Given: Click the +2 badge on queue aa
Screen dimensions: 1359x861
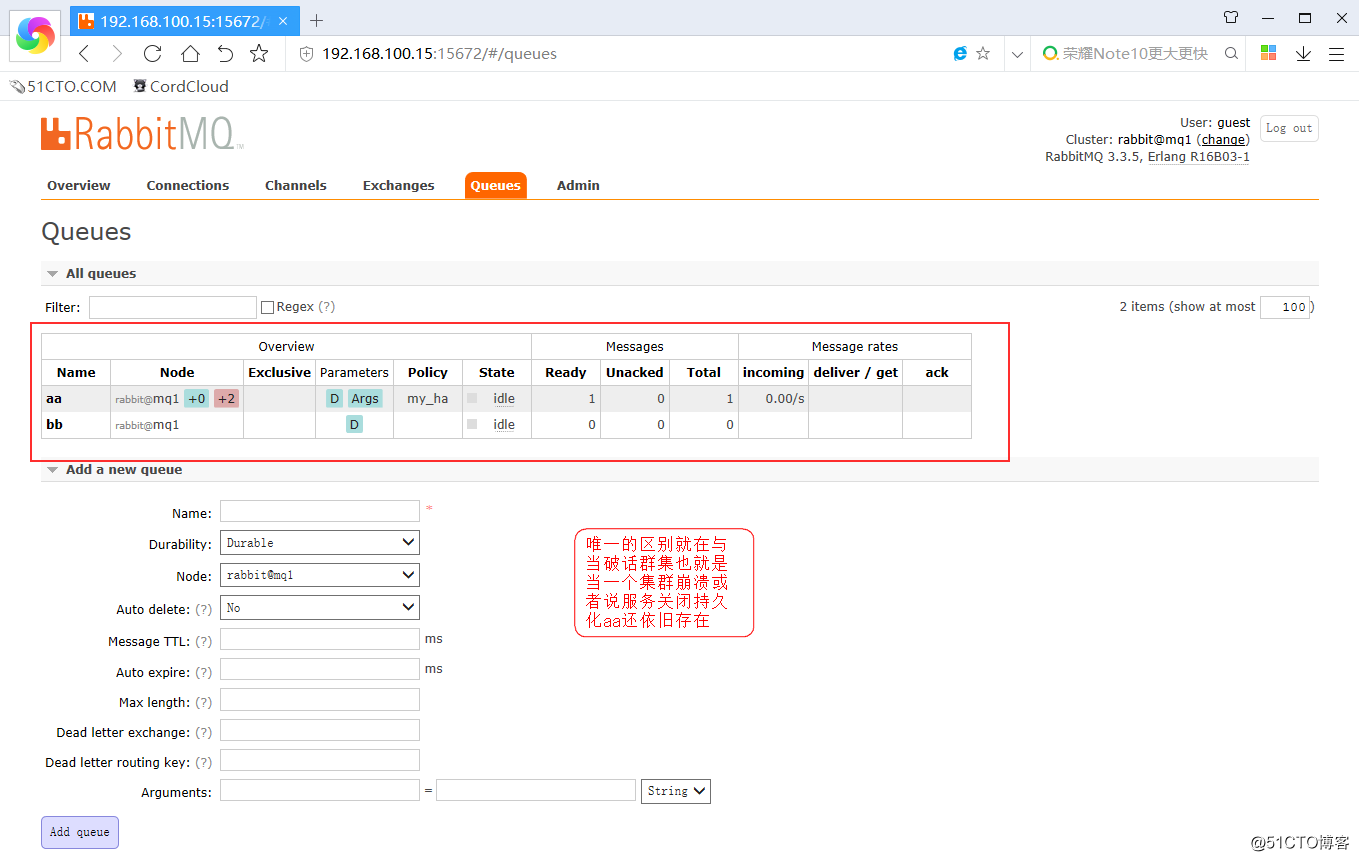Looking at the screenshot, I should click(226, 398).
